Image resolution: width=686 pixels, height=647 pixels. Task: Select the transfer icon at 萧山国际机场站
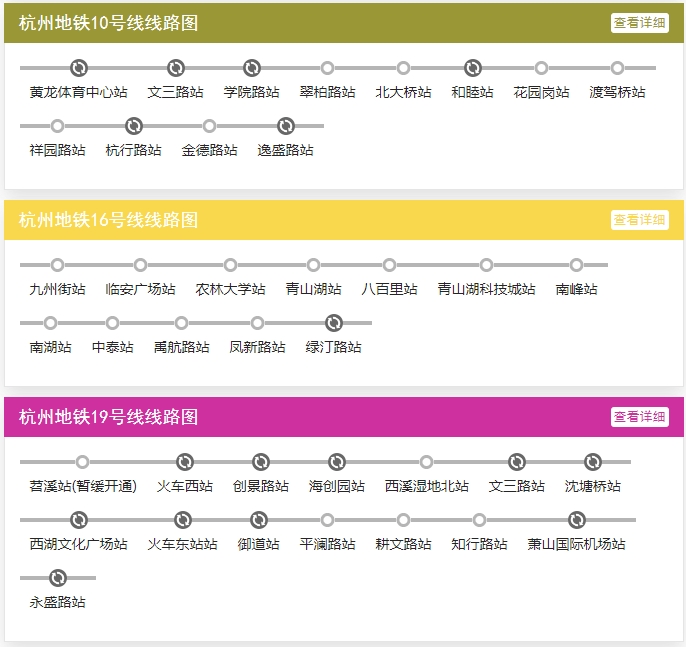pyautogui.click(x=577, y=520)
